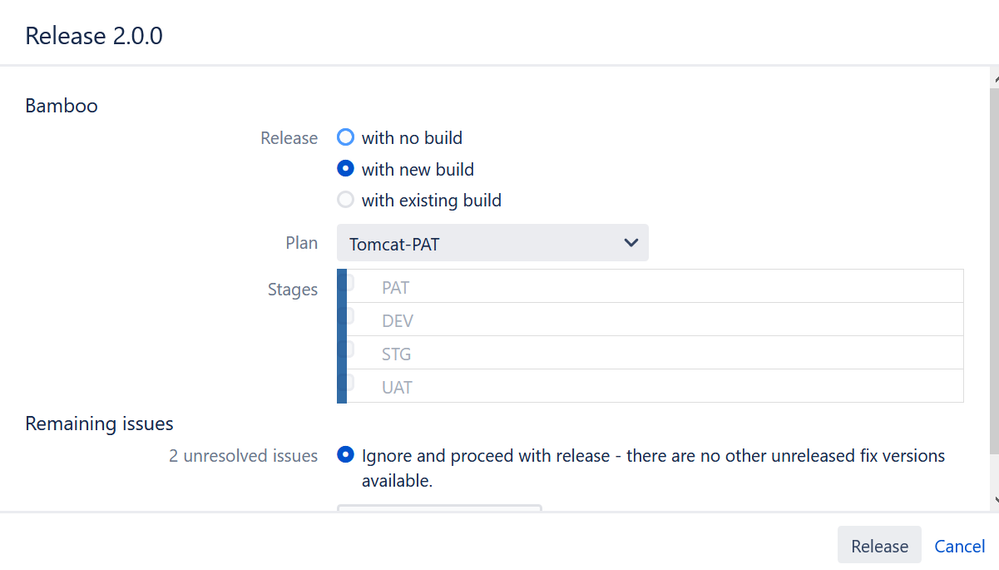Select 'Ignore and proceed with release' radio
This screenshot has height=570, width=999.
point(345,455)
